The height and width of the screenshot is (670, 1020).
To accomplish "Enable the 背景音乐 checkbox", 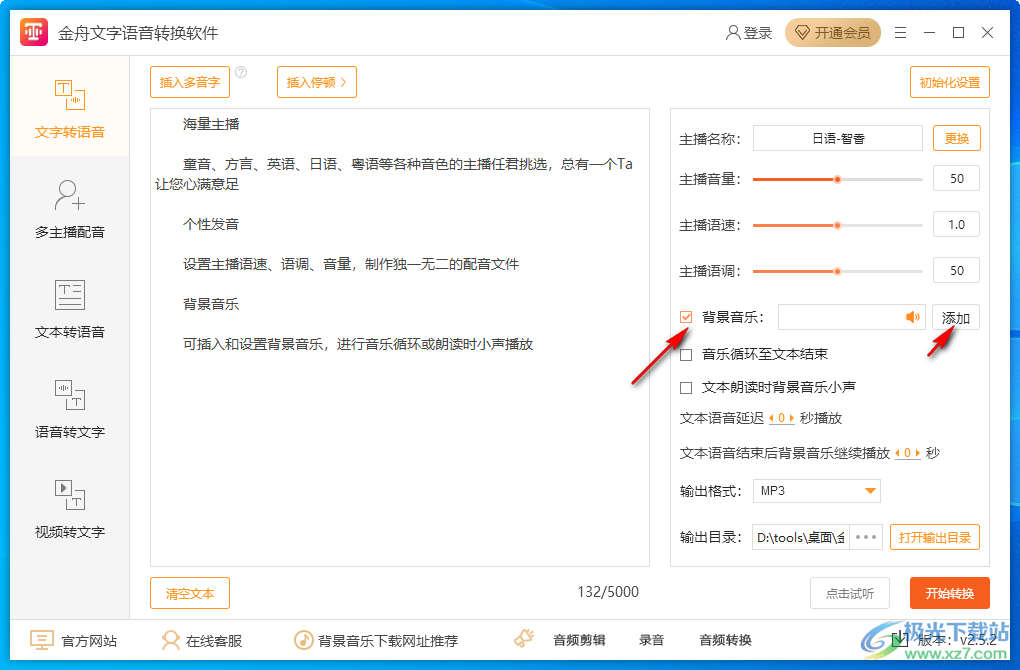I will [685, 316].
